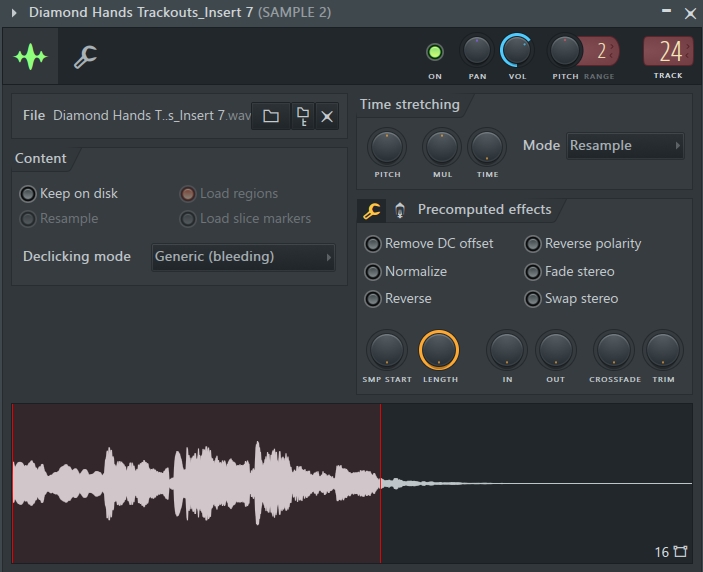This screenshot has height=572, width=703.
Task: Open the Declicking mode Generic (bleeding) dropdown
Action: (243, 257)
